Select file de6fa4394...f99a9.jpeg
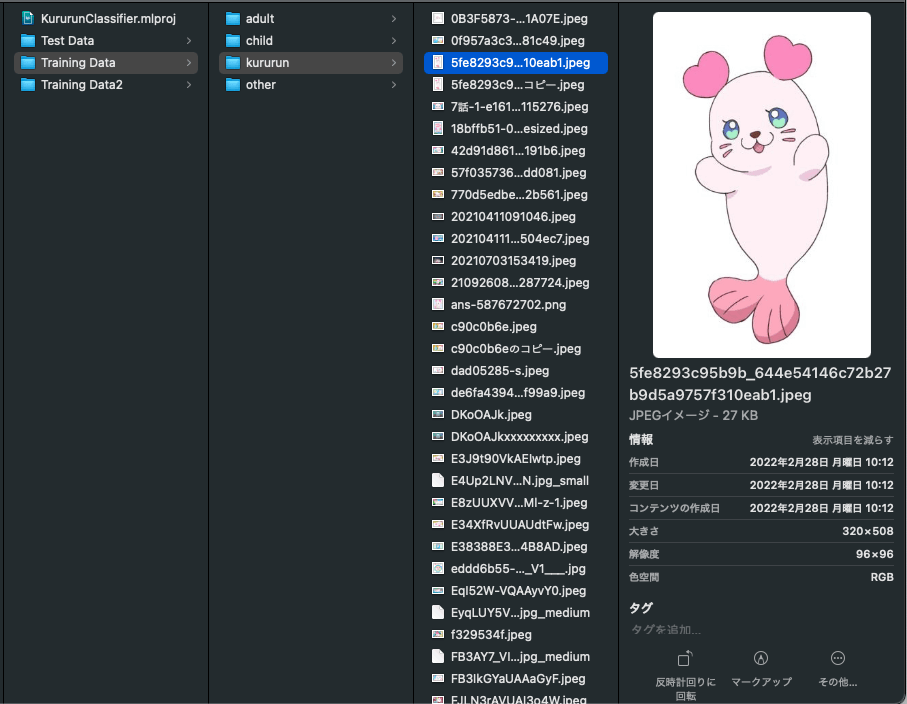Screen dimensions: 907x704 pyautogui.click(x=516, y=392)
